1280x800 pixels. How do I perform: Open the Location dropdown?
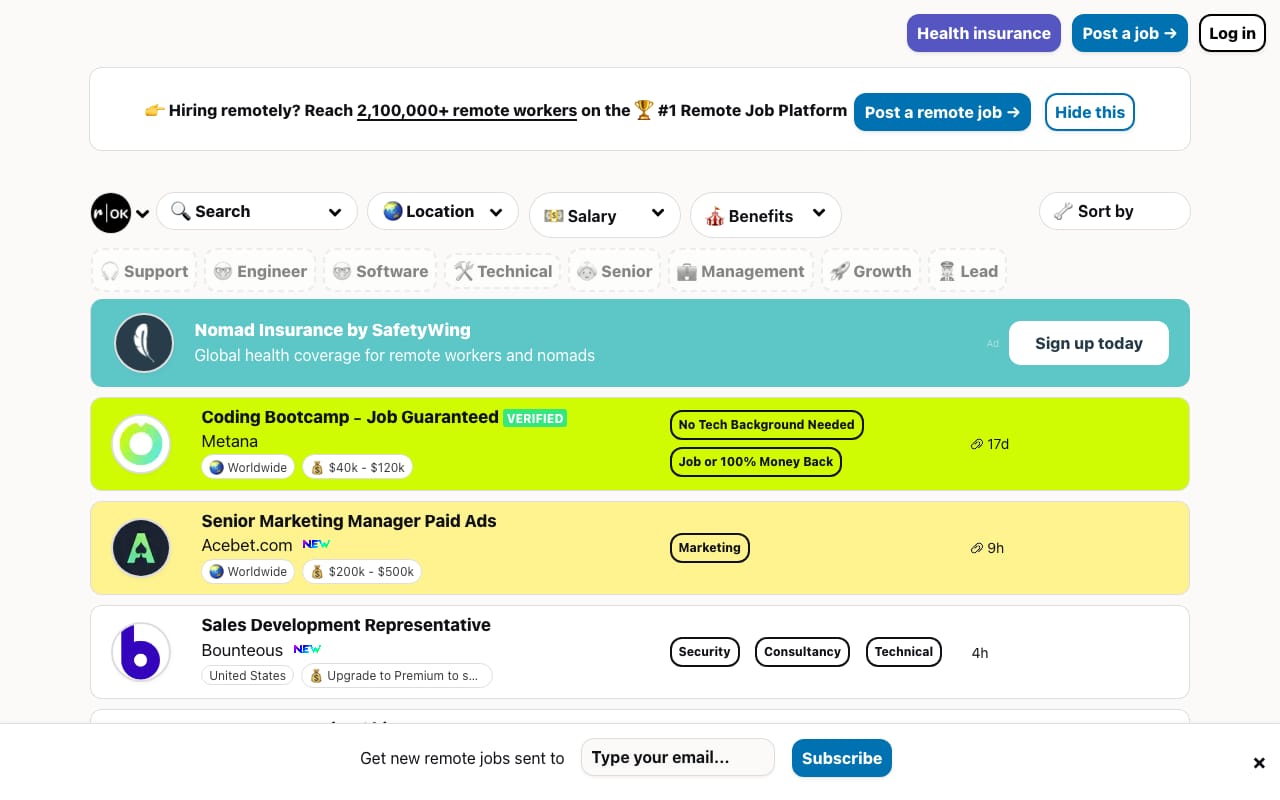[442, 211]
